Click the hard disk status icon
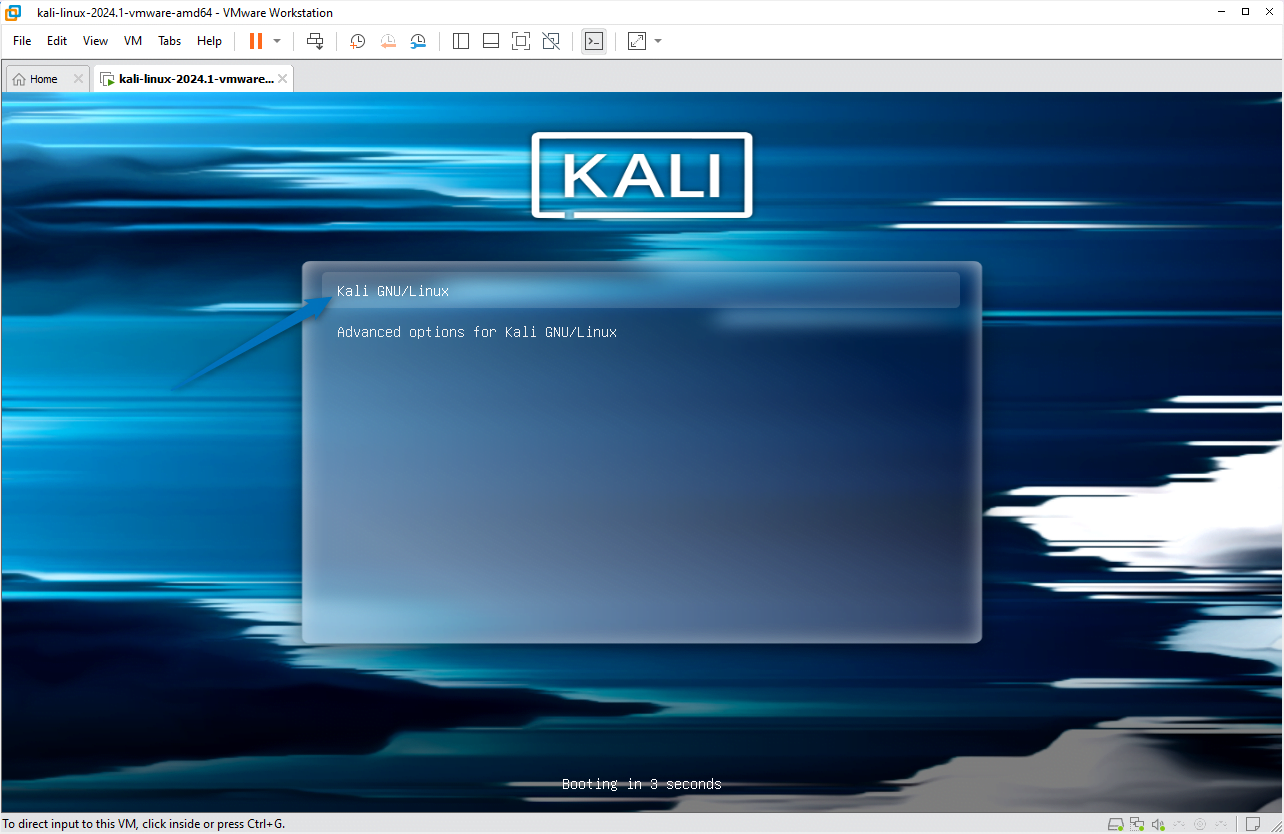Screen dimensions: 1284x834 click(1115, 824)
